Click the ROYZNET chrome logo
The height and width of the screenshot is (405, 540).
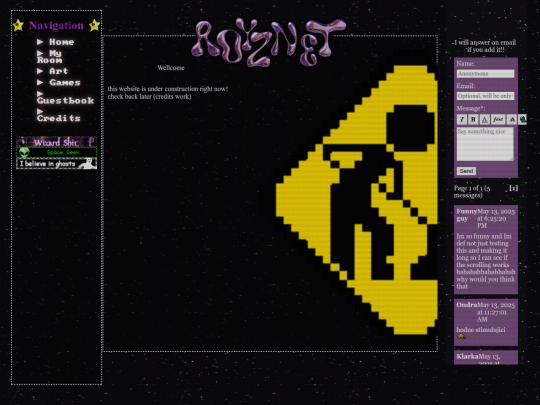pyautogui.click(x=269, y=42)
